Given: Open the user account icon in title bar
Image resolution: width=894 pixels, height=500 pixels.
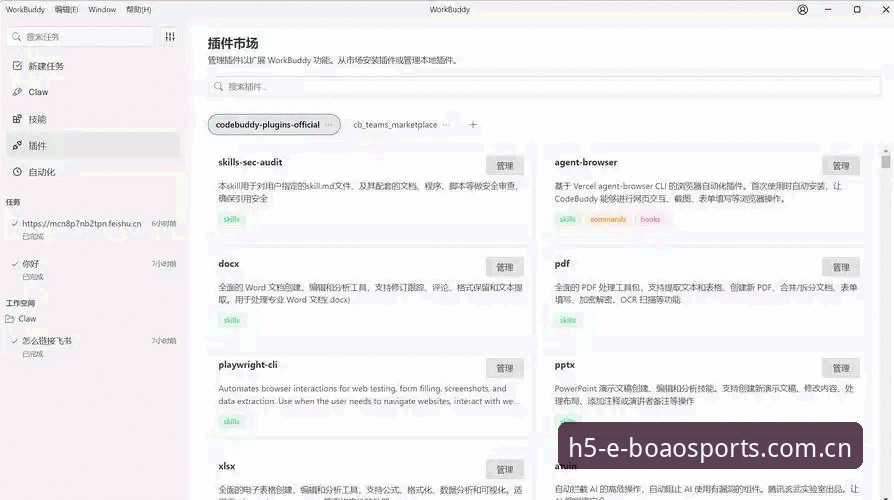Looking at the screenshot, I should [802, 10].
